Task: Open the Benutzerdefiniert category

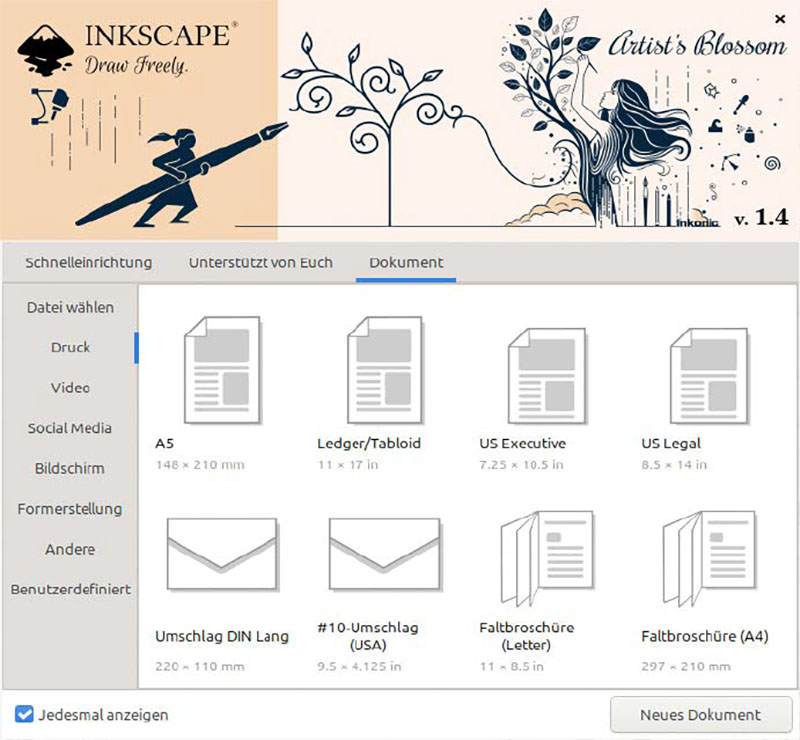Action: [70, 589]
